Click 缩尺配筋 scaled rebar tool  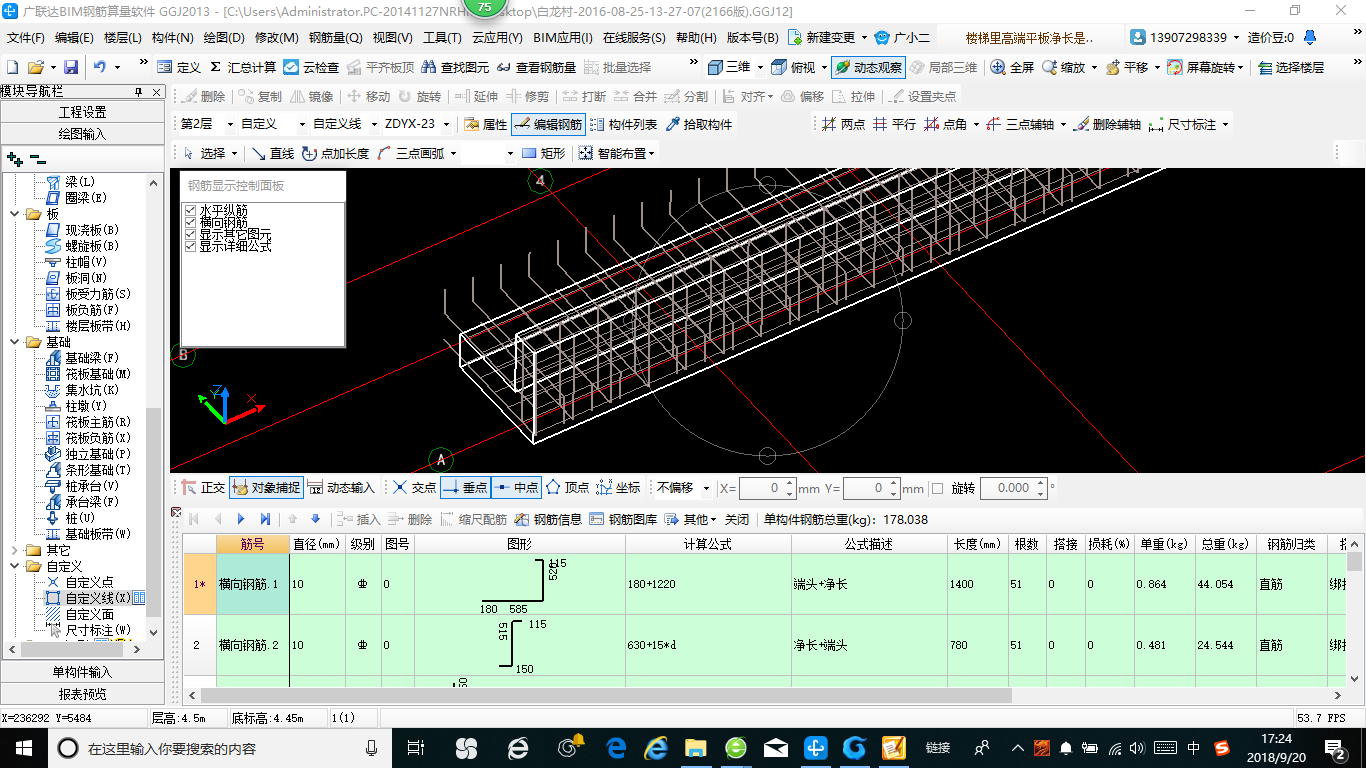click(x=473, y=519)
